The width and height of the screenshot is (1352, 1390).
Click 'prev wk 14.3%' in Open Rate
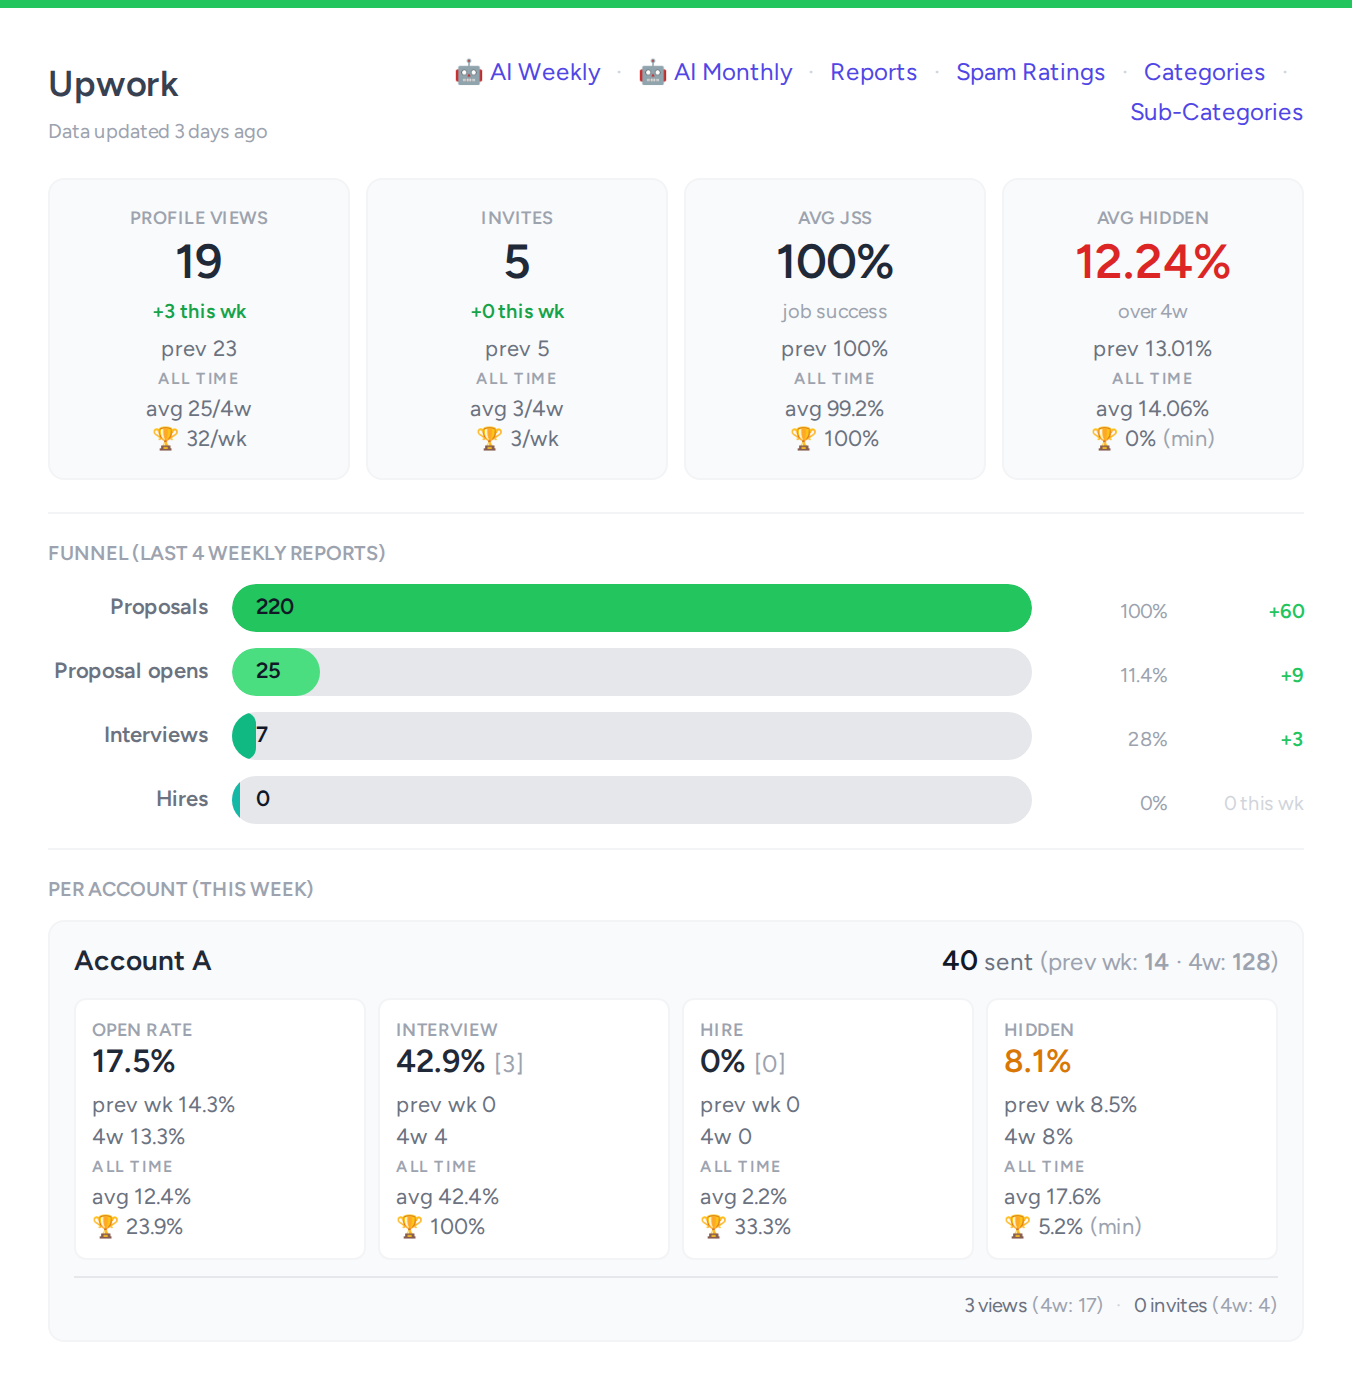tap(164, 1105)
